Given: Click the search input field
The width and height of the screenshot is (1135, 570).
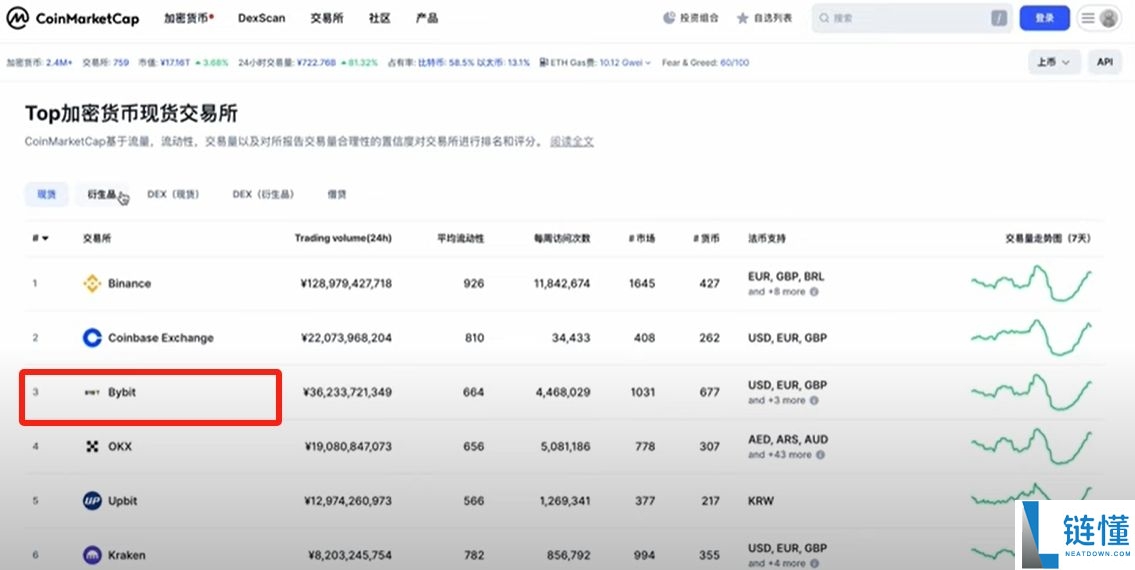Looking at the screenshot, I should (x=911, y=18).
